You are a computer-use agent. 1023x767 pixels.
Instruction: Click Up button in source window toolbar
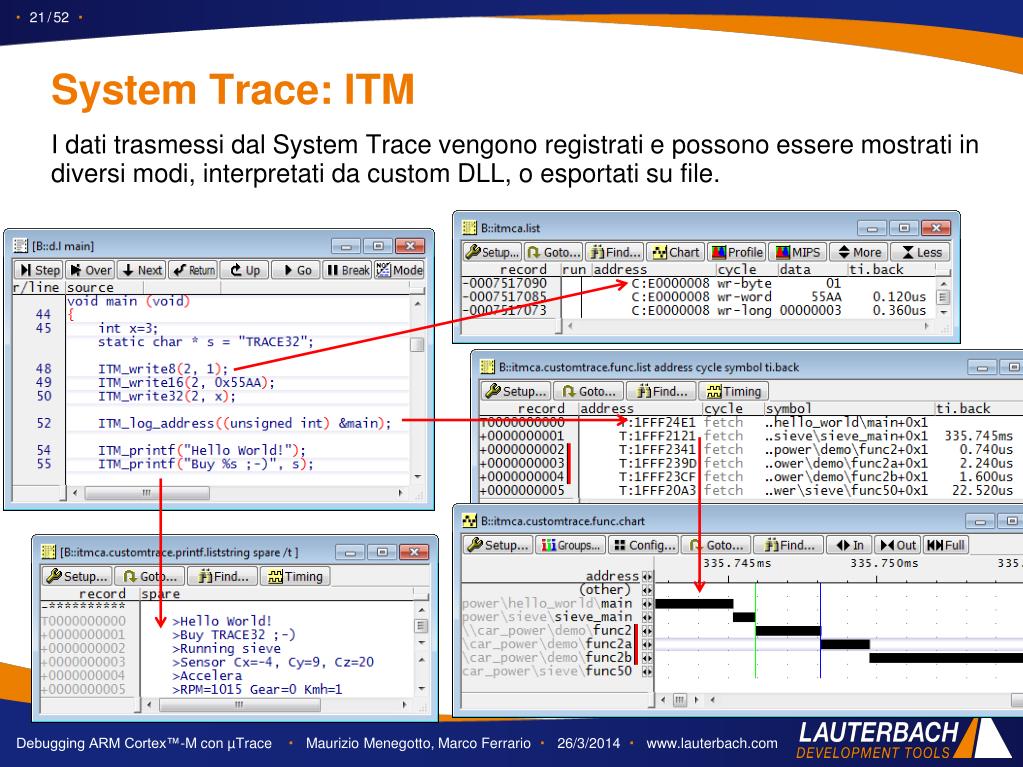[x=245, y=270]
